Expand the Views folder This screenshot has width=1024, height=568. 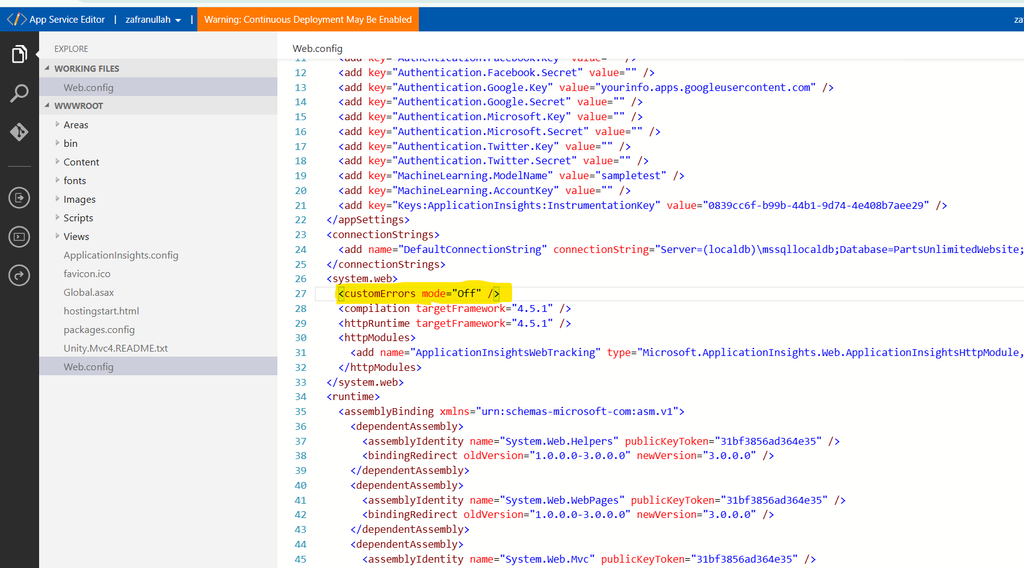click(57, 236)
